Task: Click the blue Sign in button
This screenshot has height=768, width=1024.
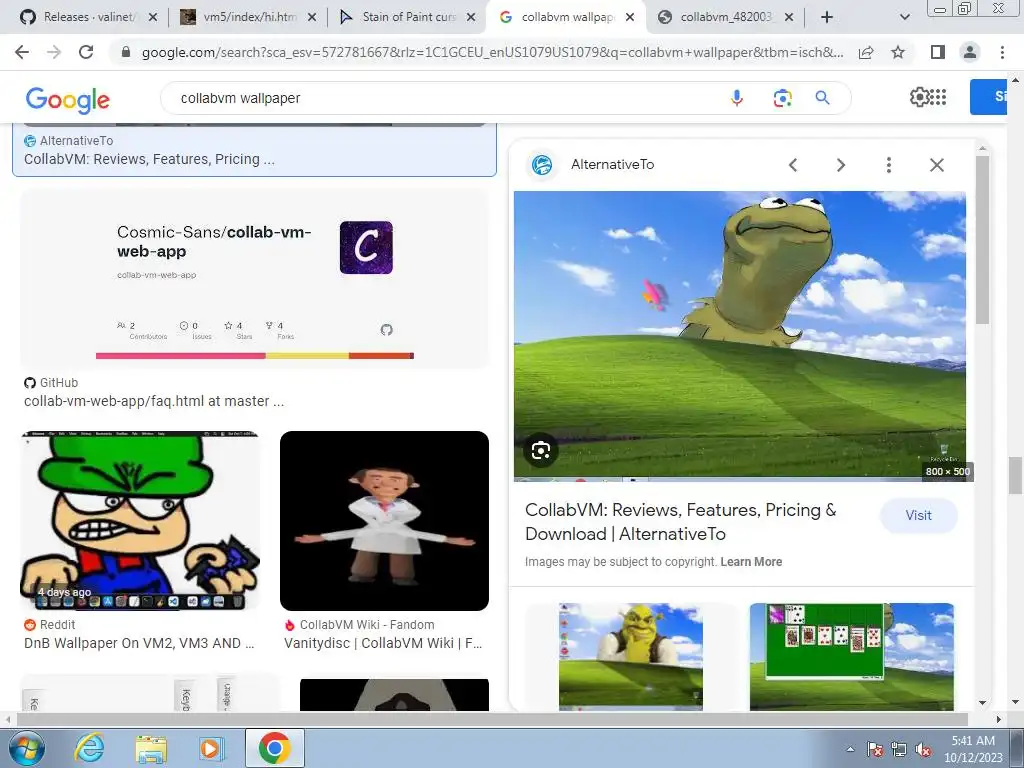Action: pyautogui.click(x=988, y=97)
